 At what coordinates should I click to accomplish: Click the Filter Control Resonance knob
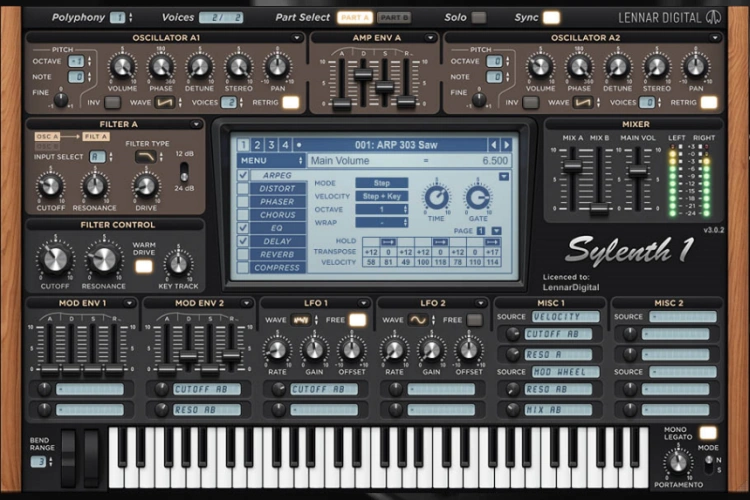pos(103,259)
